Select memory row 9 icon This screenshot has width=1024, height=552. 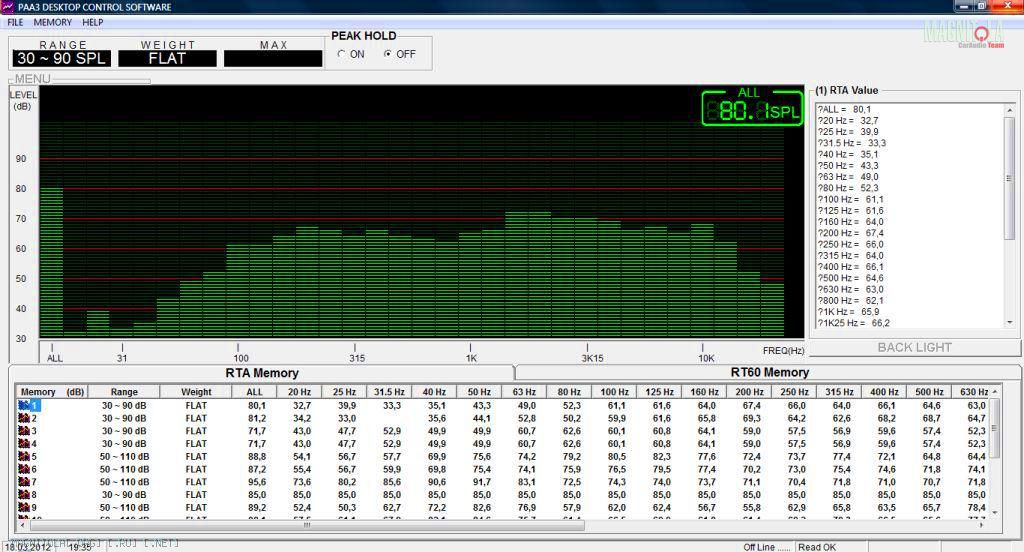pyautogui.click(x=24, y=508)
